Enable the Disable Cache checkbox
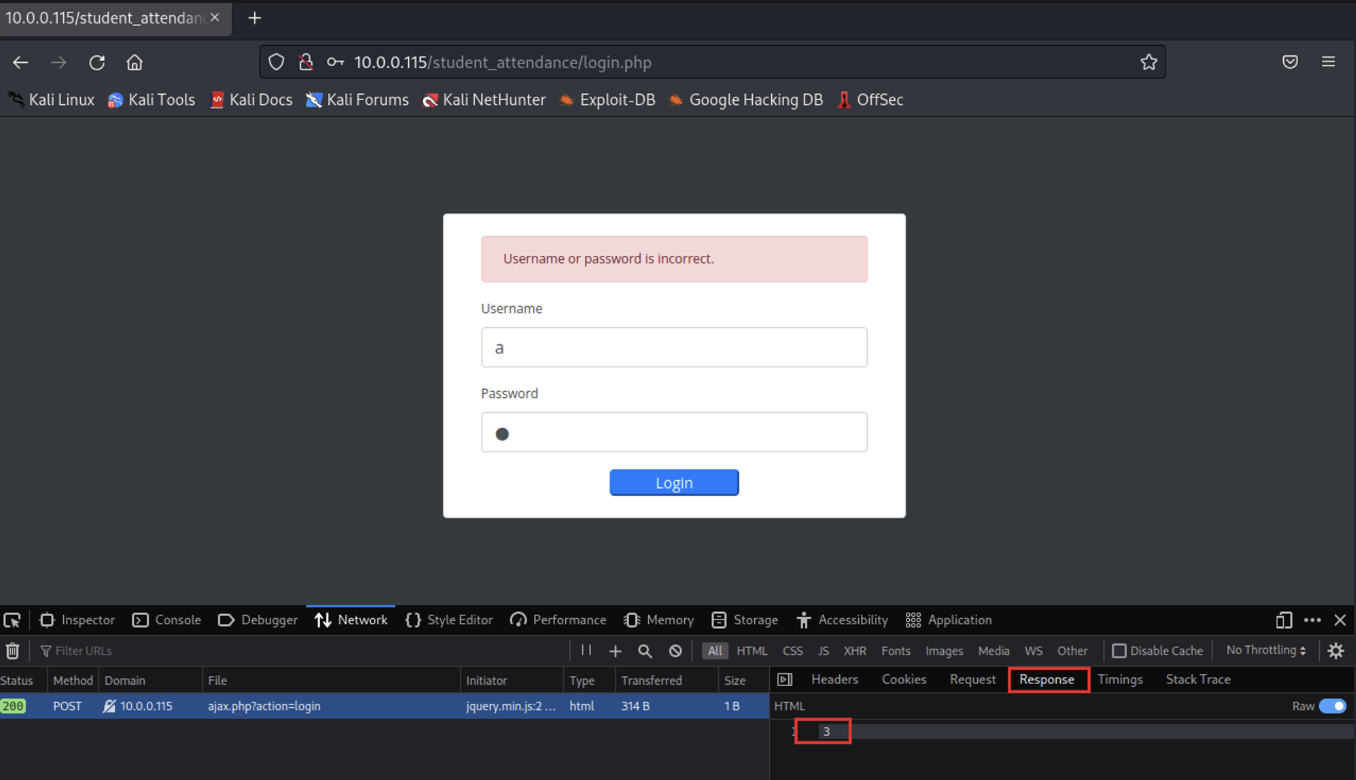This screenshot has height=780, width=1356. point(1119,651)
